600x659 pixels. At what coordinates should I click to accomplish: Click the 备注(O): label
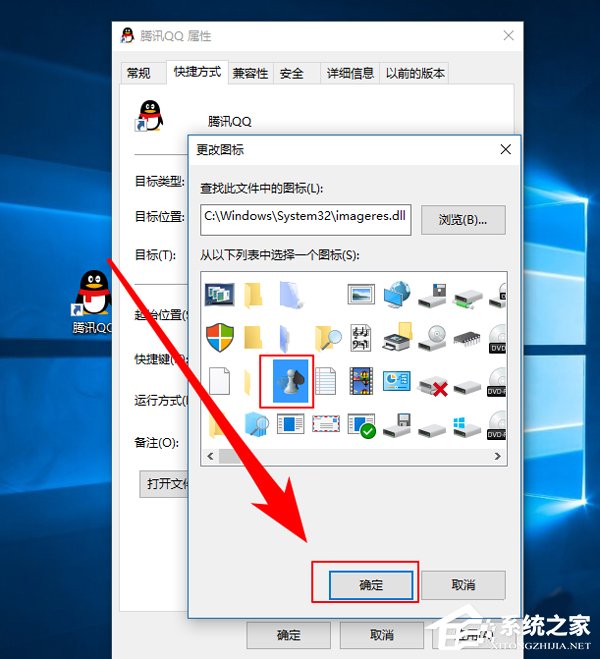(156, 443)
